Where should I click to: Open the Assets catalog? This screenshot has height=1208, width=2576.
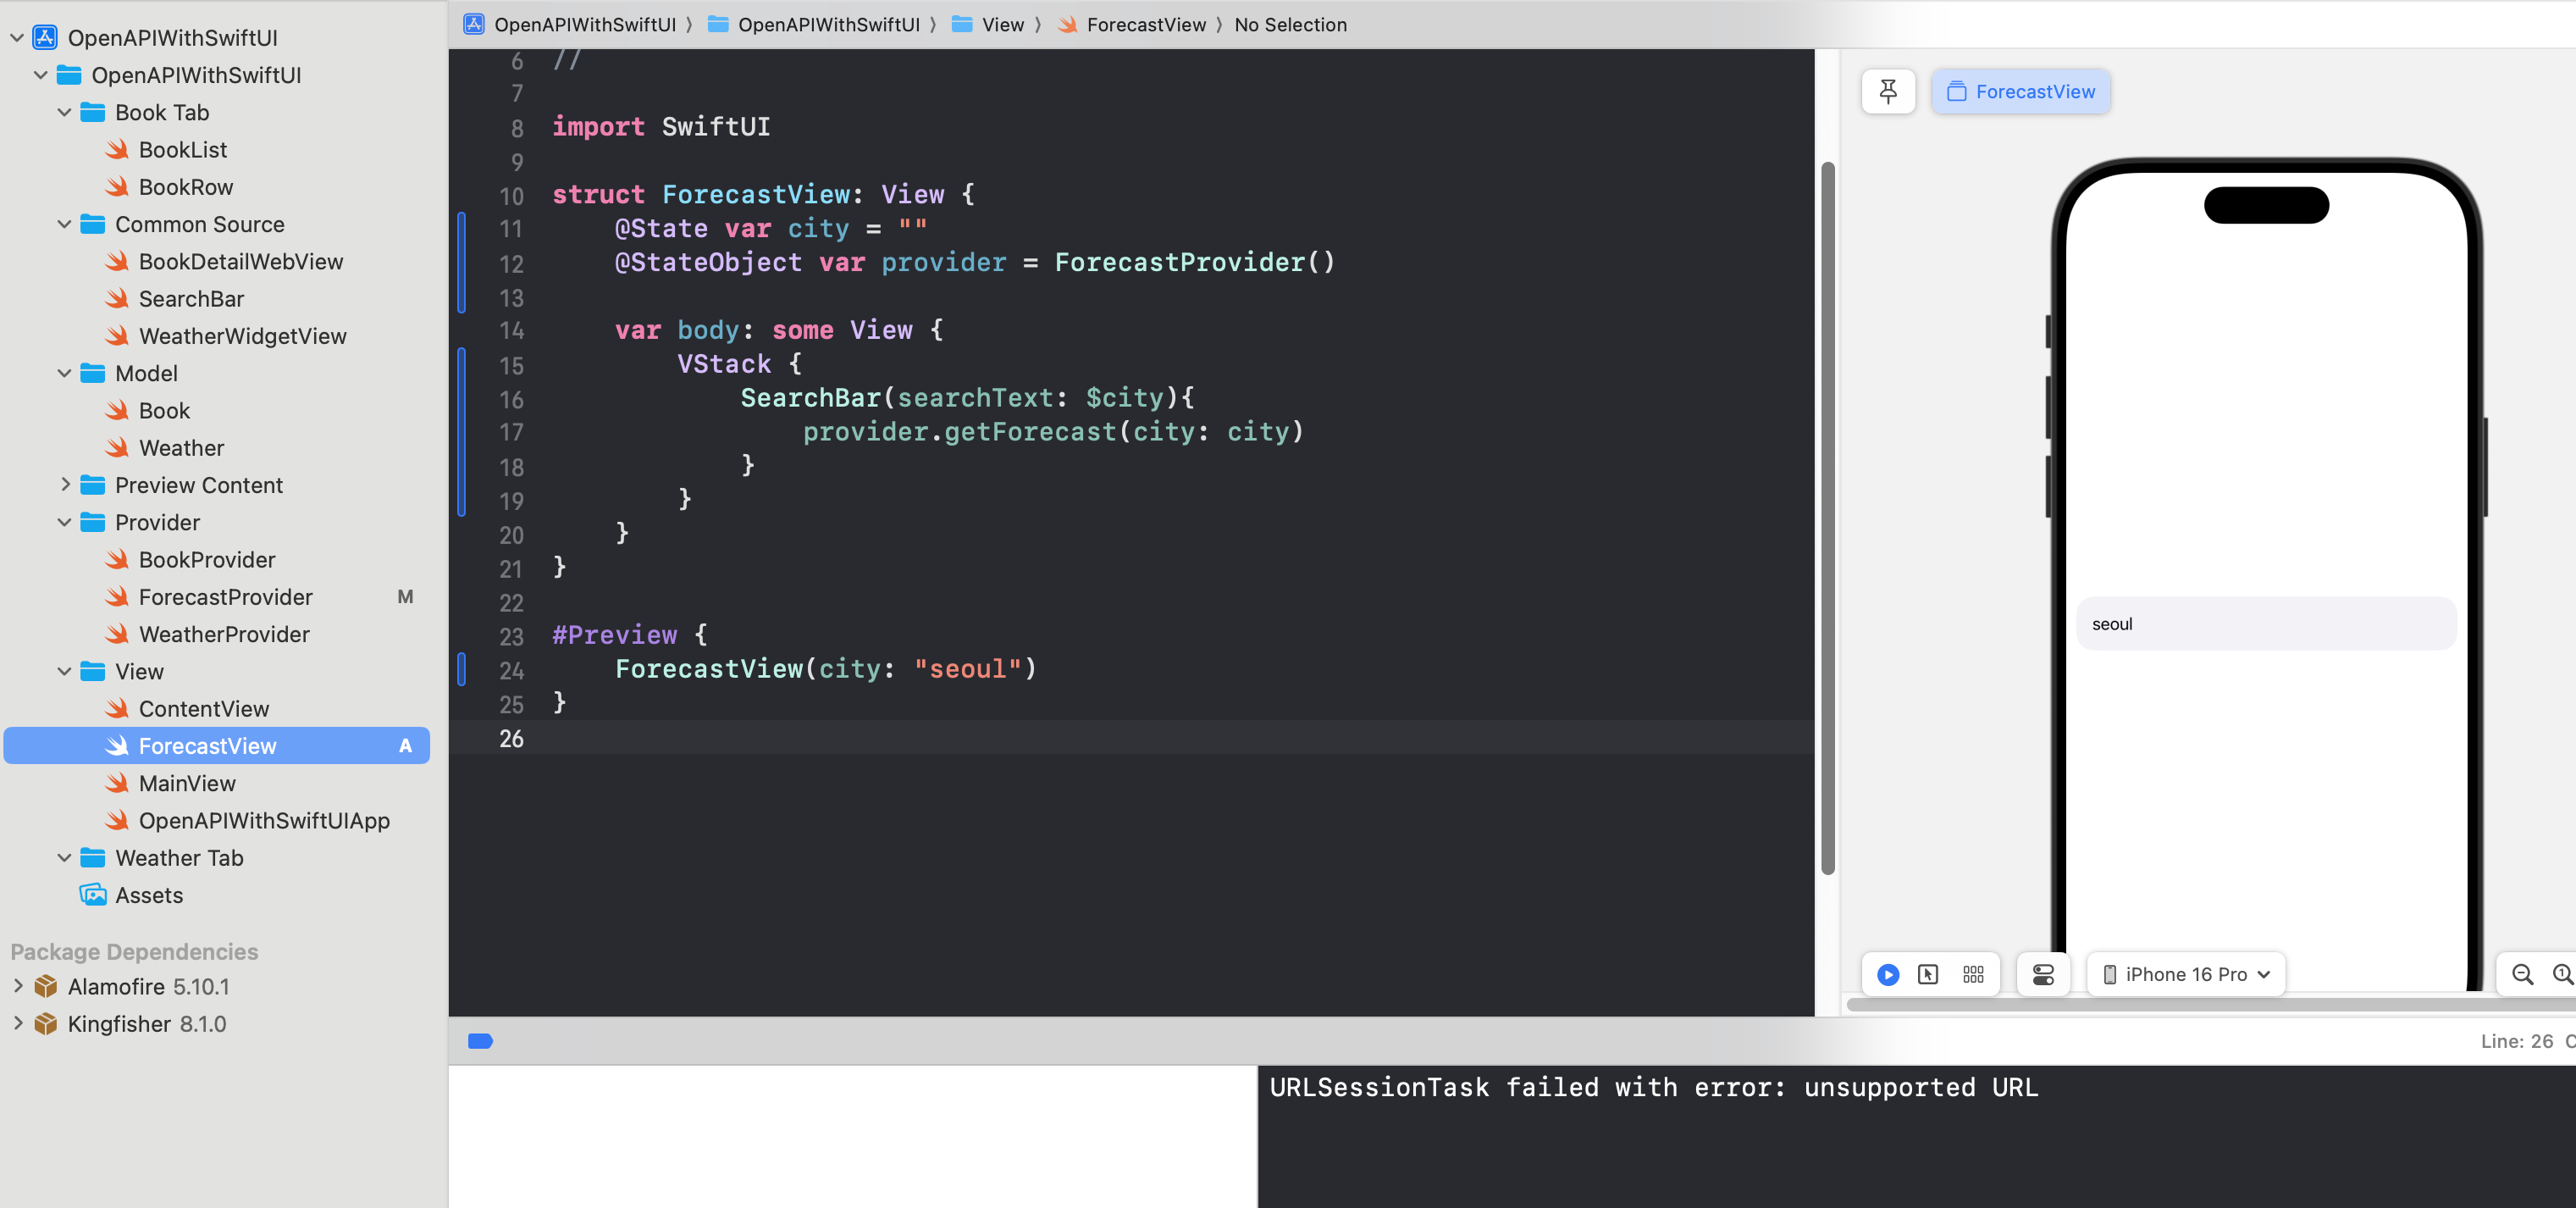(149, 895)
